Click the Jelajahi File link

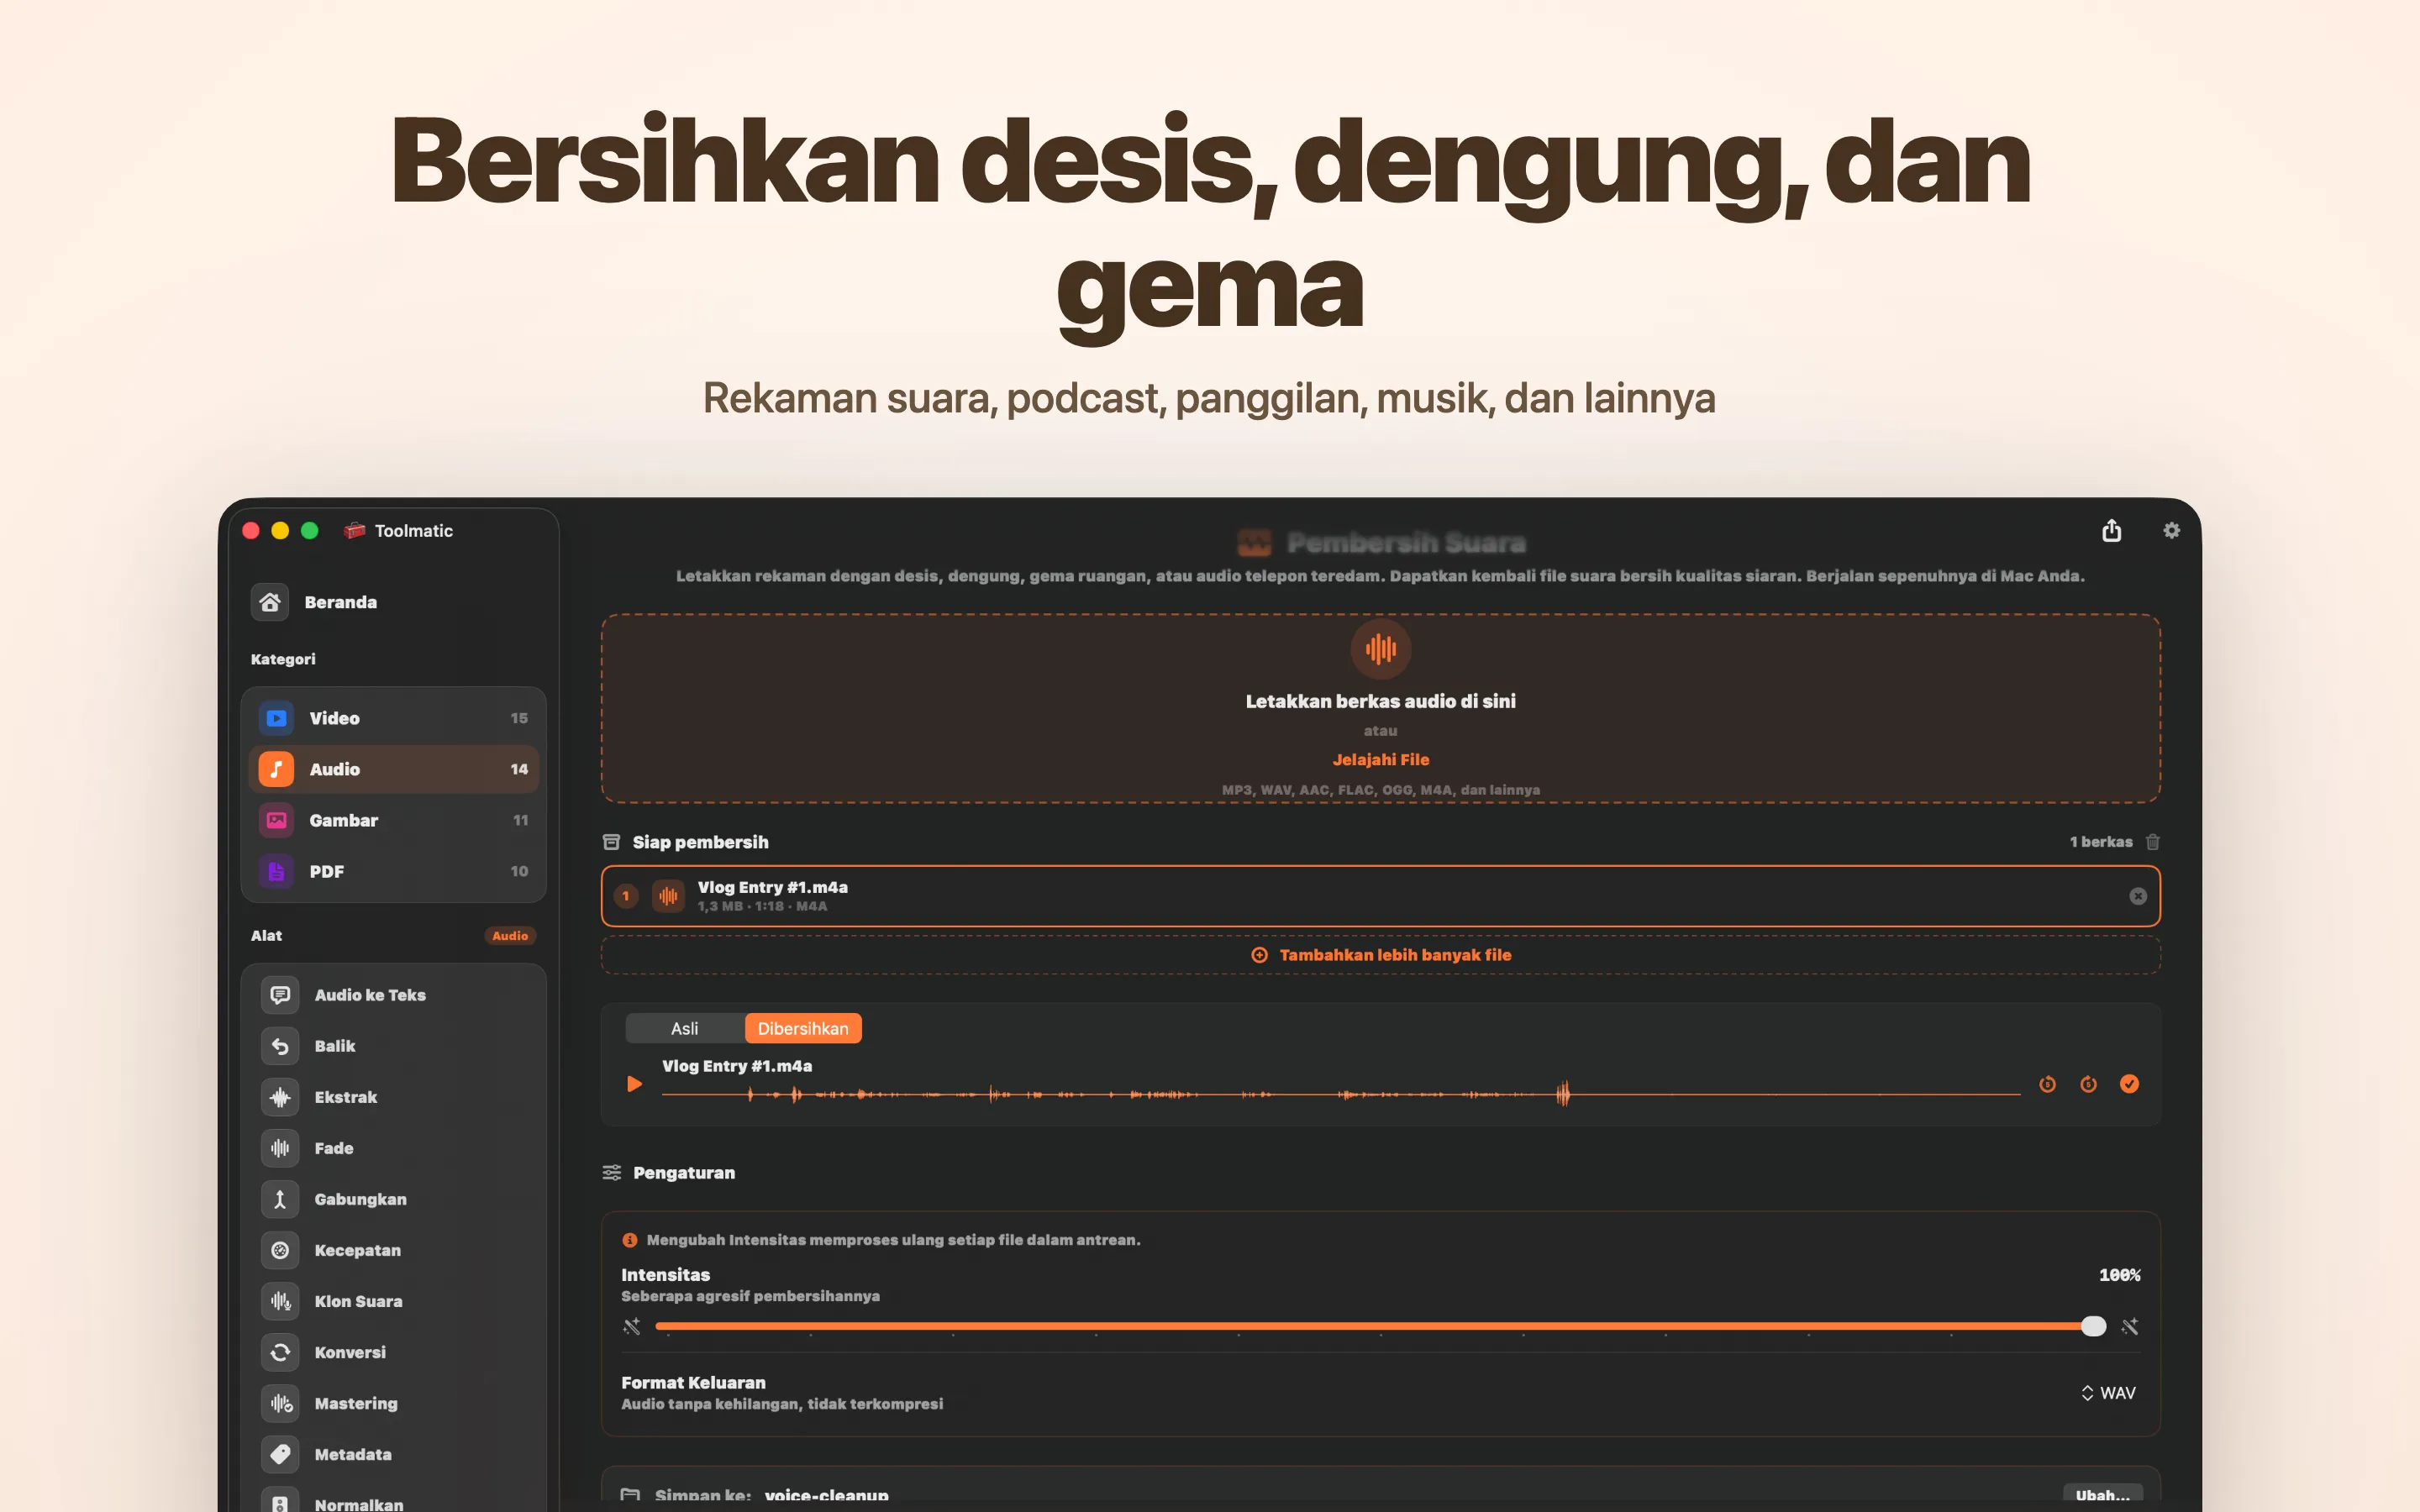pos(1380,760)
